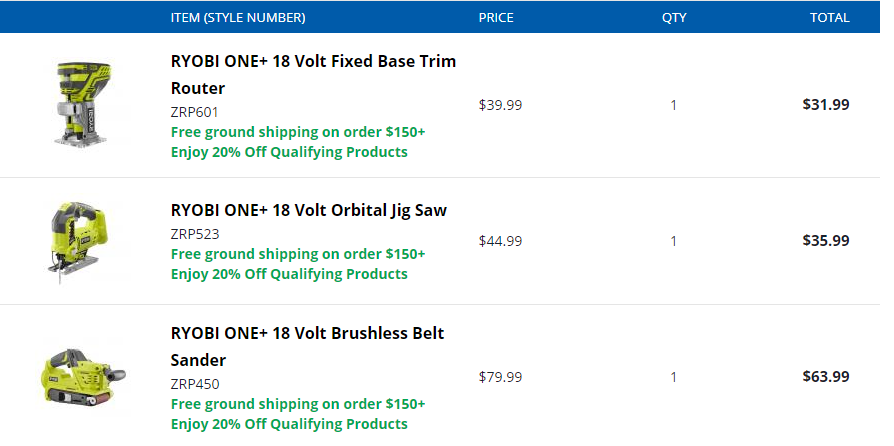Select the $63.99 Belt Sander total
894x446 pixels.
(826, 376)
